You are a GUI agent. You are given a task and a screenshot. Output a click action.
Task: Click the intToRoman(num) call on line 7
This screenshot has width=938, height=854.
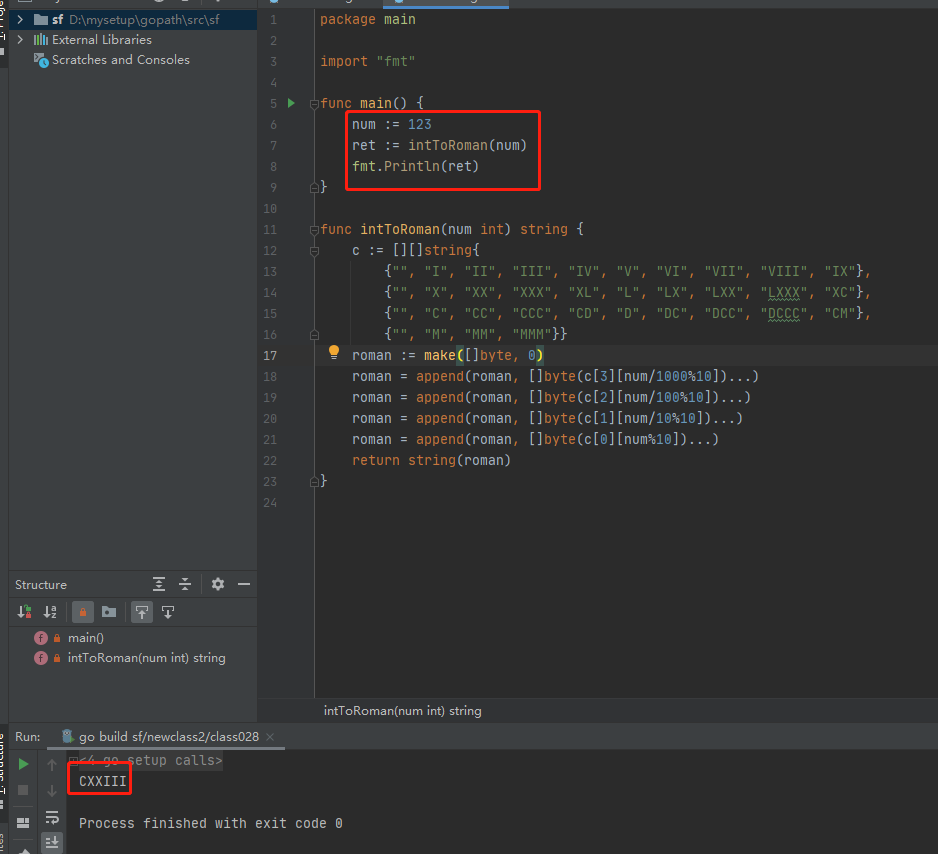[x=467, y=145]
